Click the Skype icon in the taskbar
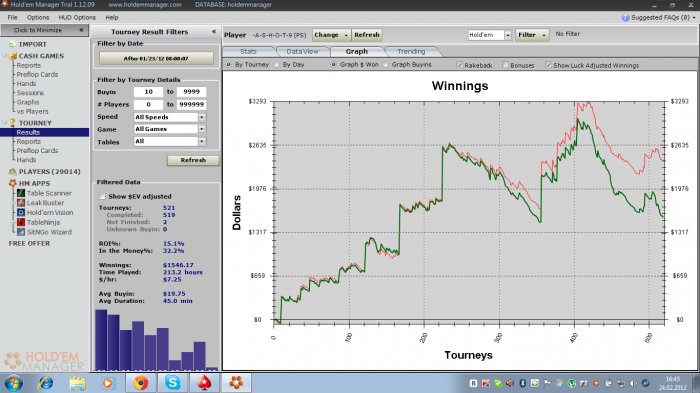 coord(172,383)
